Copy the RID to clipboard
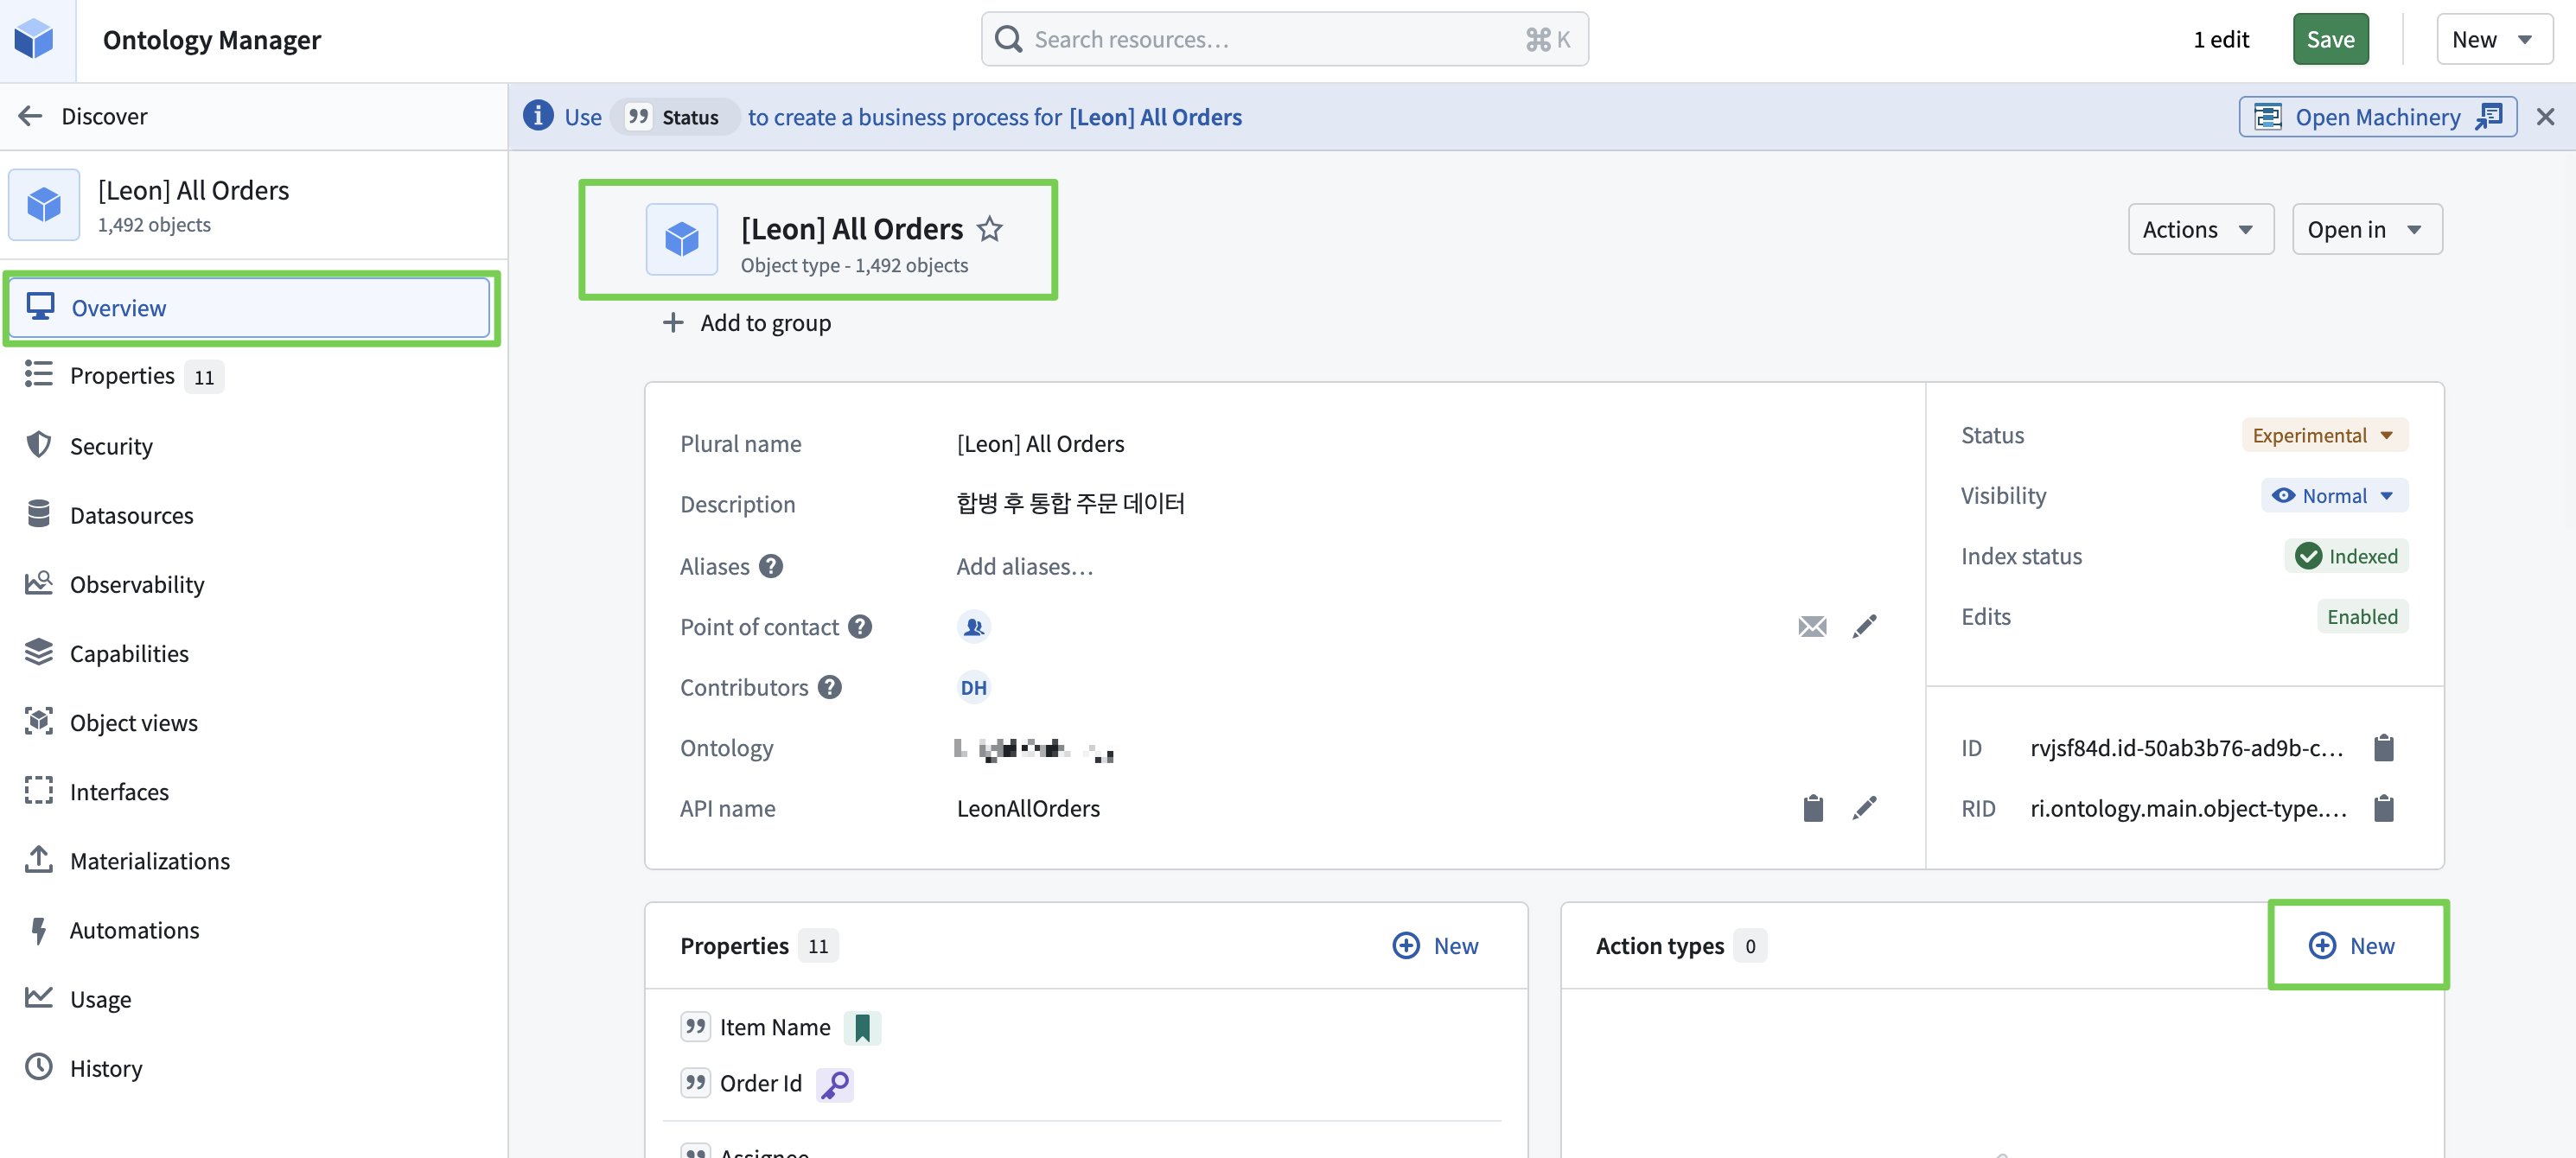2576x1158 pixels. pos(2383,808)
